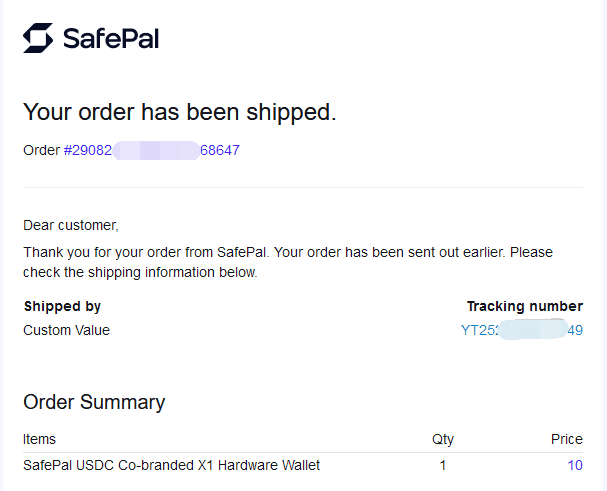The image size is (607, 491).
Task: Click the SafePal logo icon
Action: [x=38, y=38]
